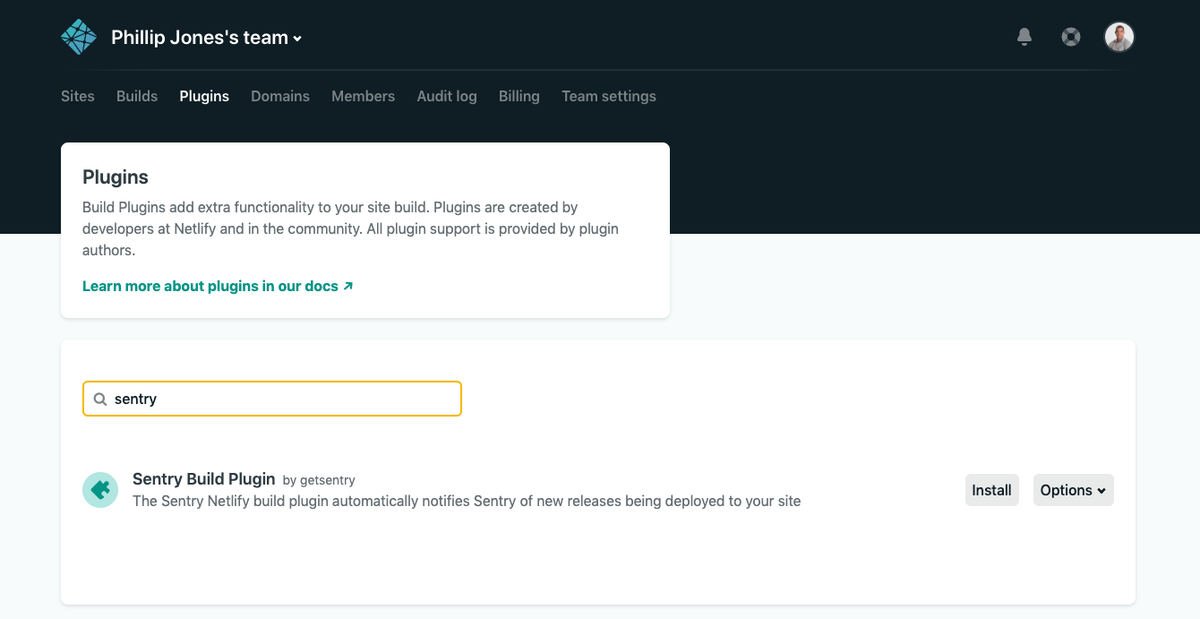Image resolution: width=1200 pixels, height=619 pixels.
Task: Switch to the Builds tab
Action: (x=136, y=96)
